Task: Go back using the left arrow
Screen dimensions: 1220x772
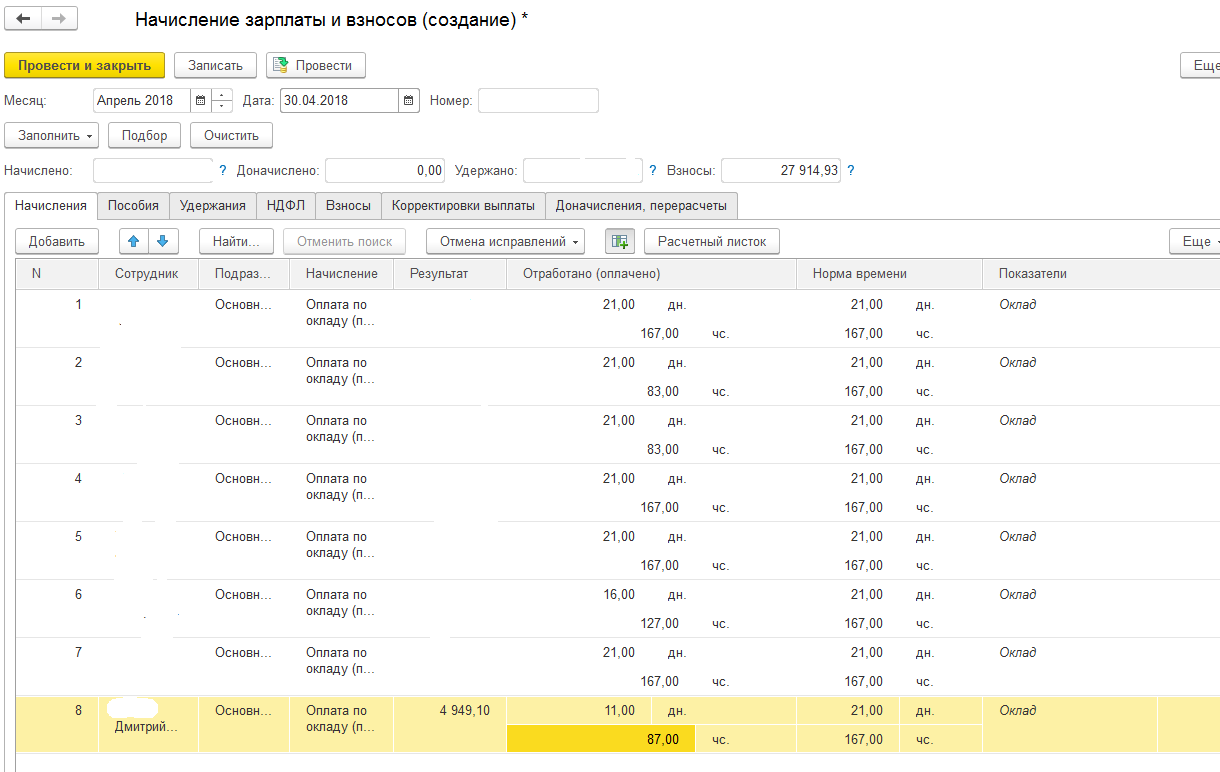Action: pos(24,20)
